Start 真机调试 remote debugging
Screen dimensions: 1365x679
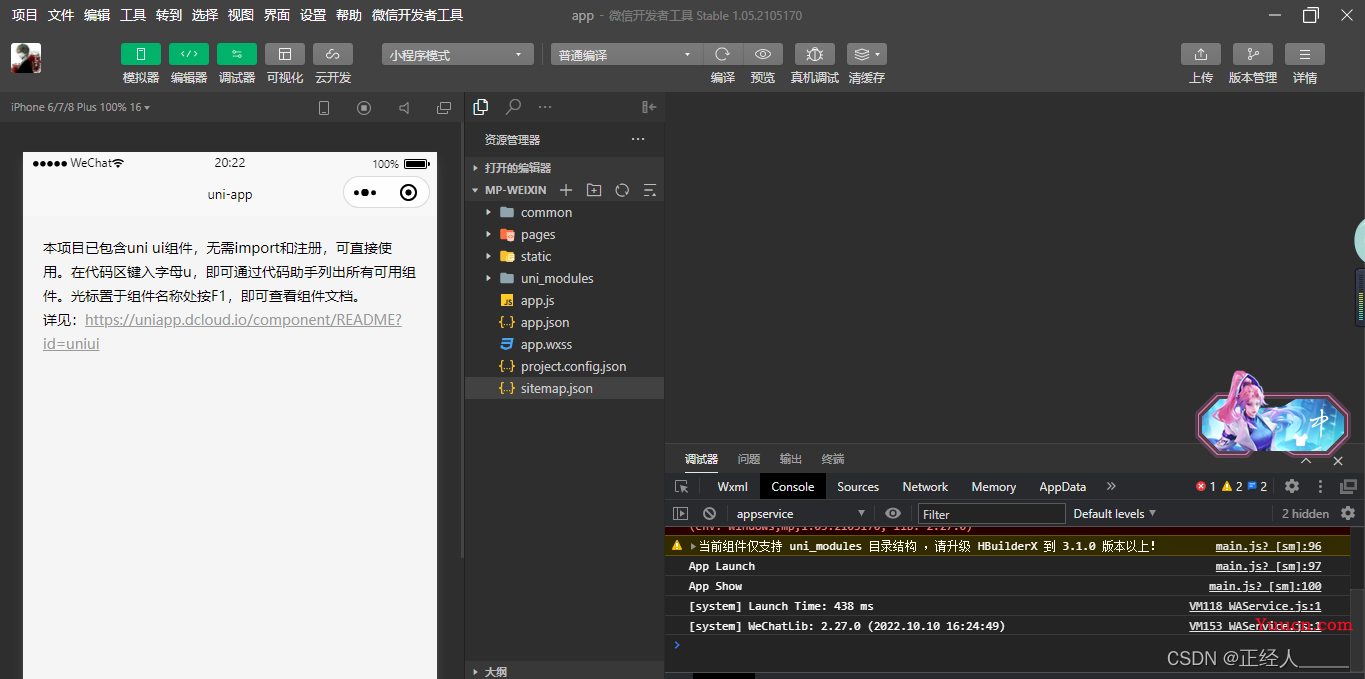(x=815, y=54)
